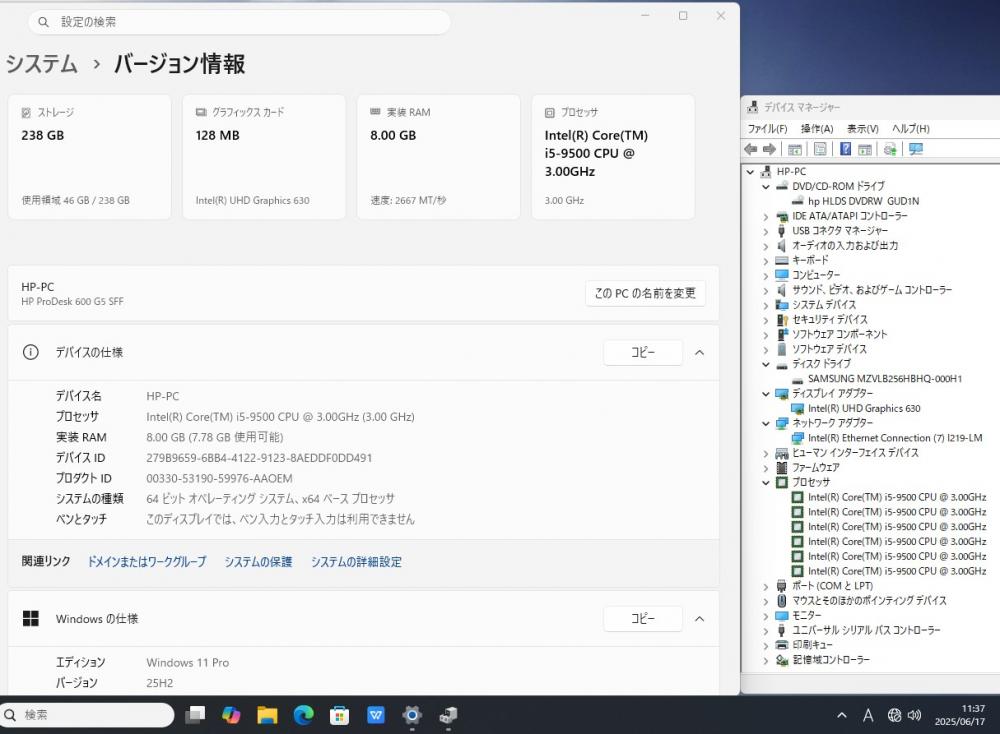Click the Copilot icon in the taskbar

(231, 715)
